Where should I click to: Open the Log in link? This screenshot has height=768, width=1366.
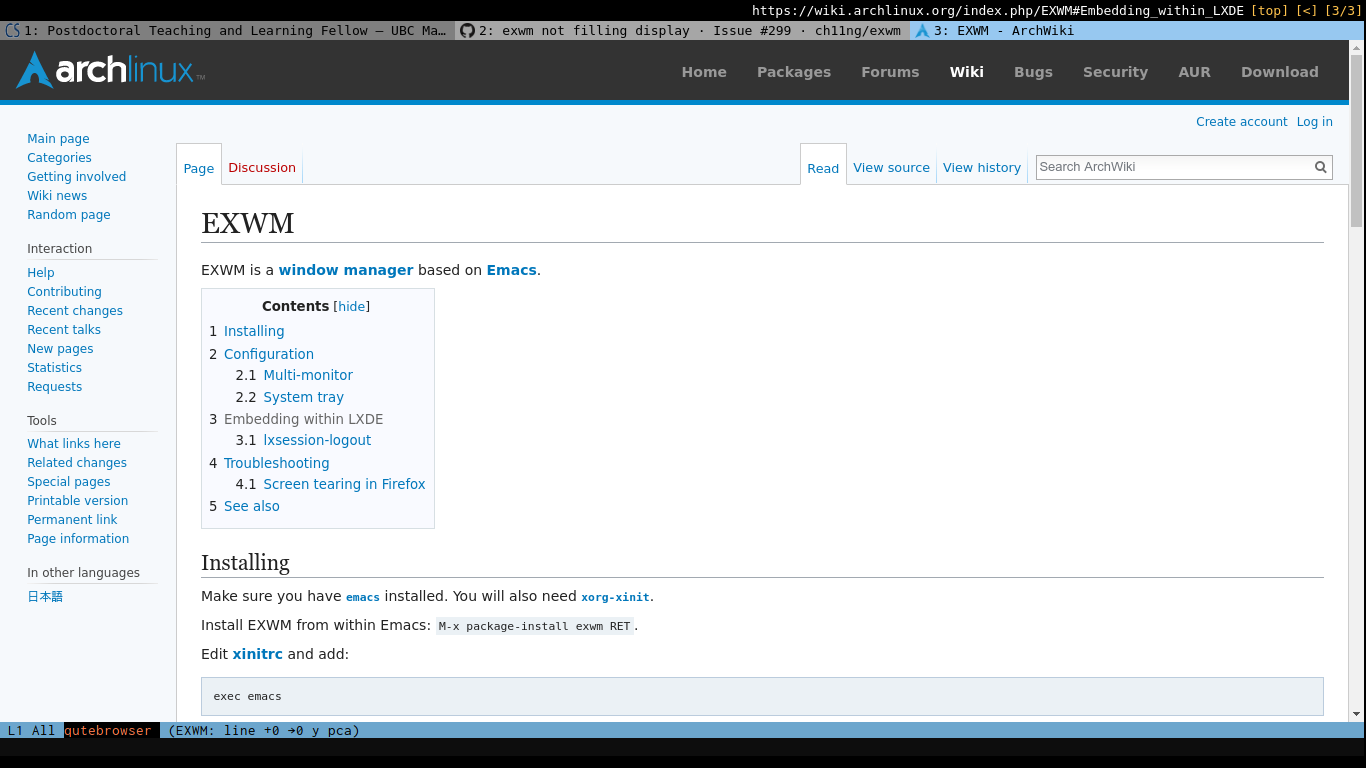[x=1314, y=121]
